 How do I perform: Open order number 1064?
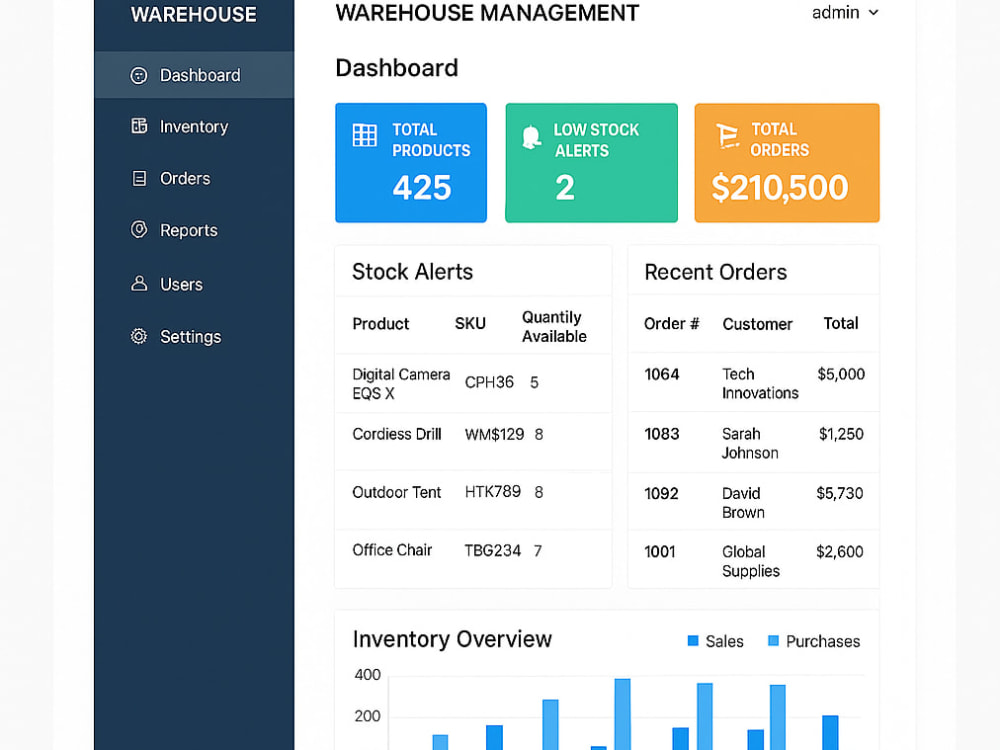(x=661, y=374)
